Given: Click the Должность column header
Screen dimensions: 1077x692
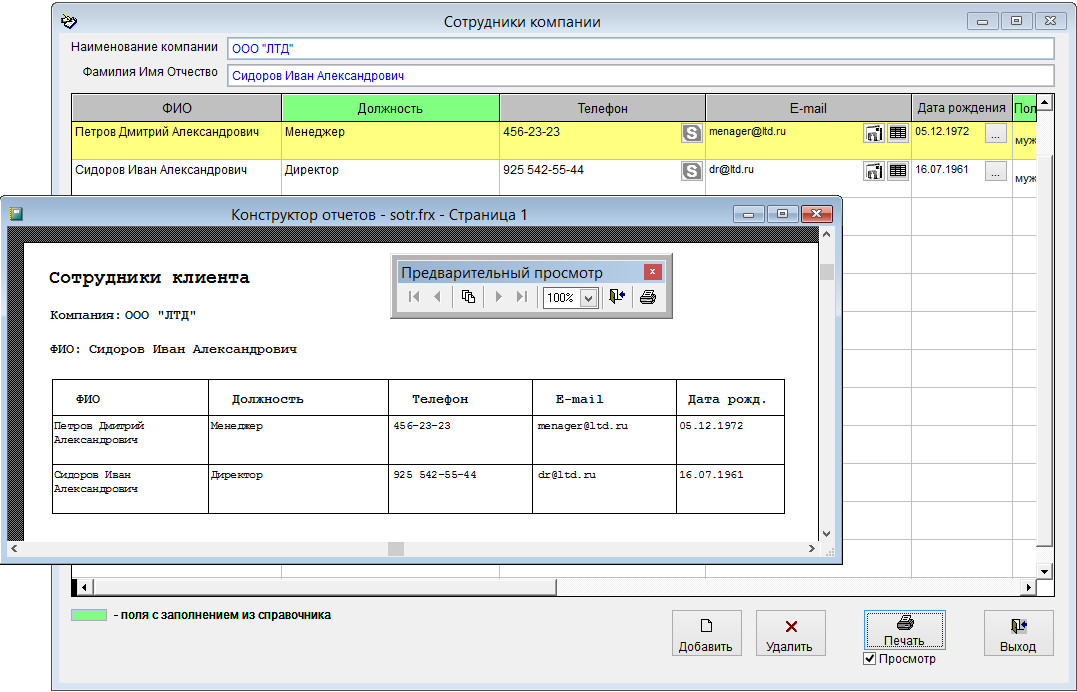Looking at the screenshot, I should pyautogui.click(x=390, y=108).
